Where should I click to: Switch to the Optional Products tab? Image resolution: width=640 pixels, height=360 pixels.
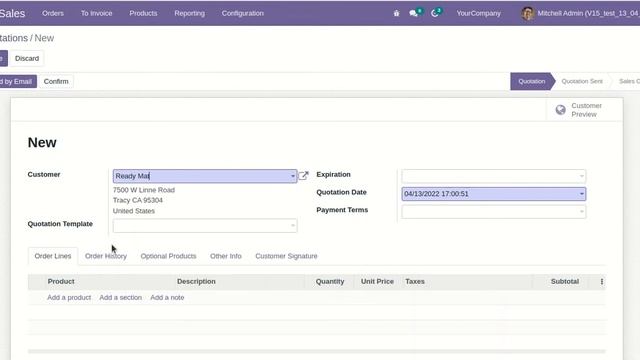point(169,256)
